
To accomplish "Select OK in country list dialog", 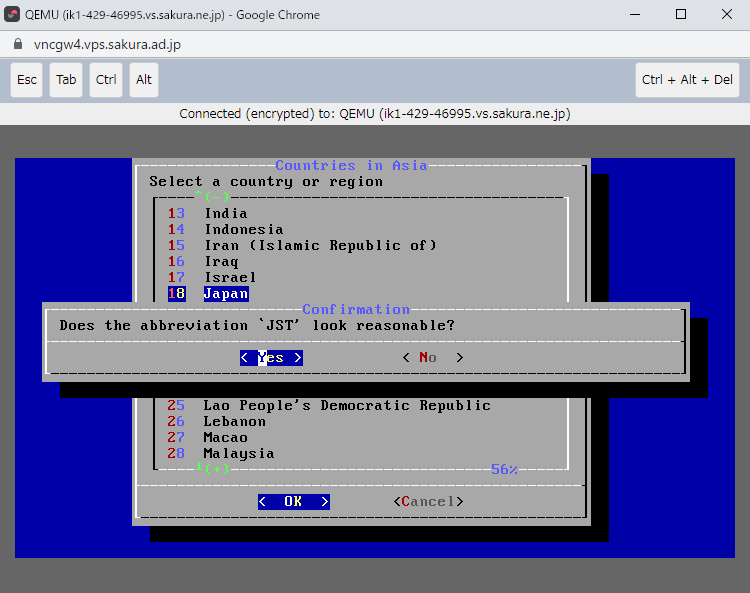I will click(293, 502).
